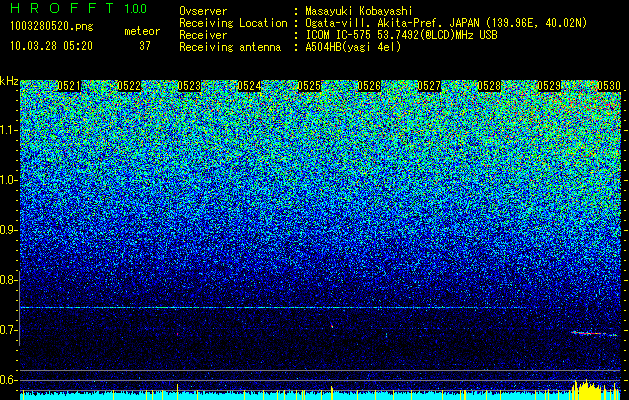The width and height of the screenshot is (629, 400).
Task: Click the long meteor echo near 0529
Action: click(594, 333)
